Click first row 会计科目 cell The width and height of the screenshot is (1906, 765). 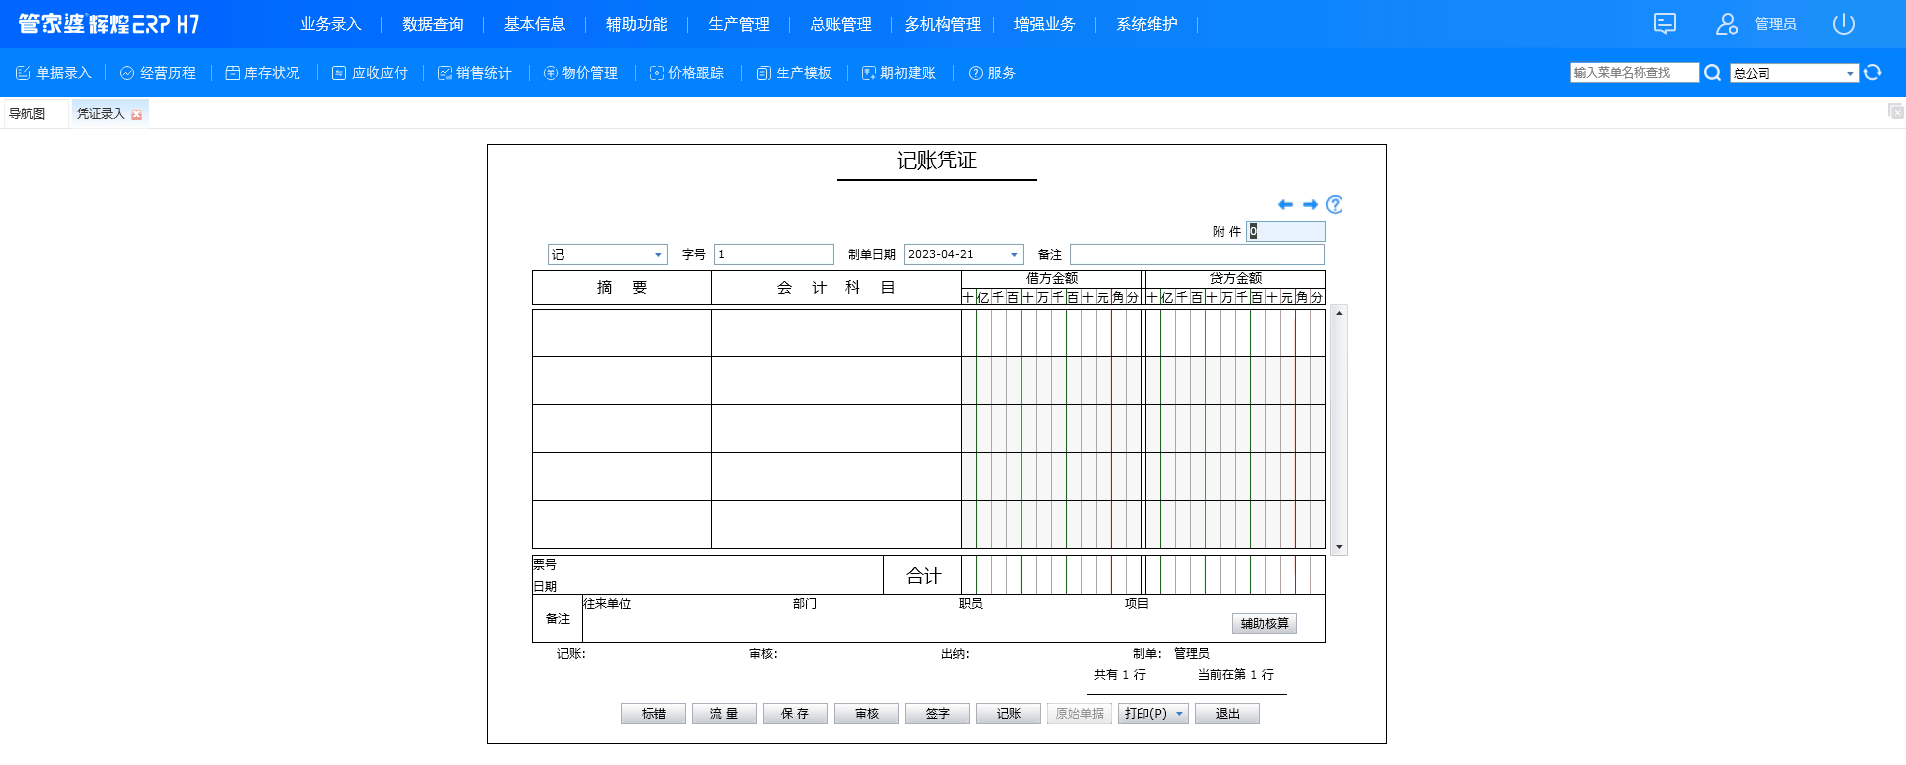tap(836, 333)
